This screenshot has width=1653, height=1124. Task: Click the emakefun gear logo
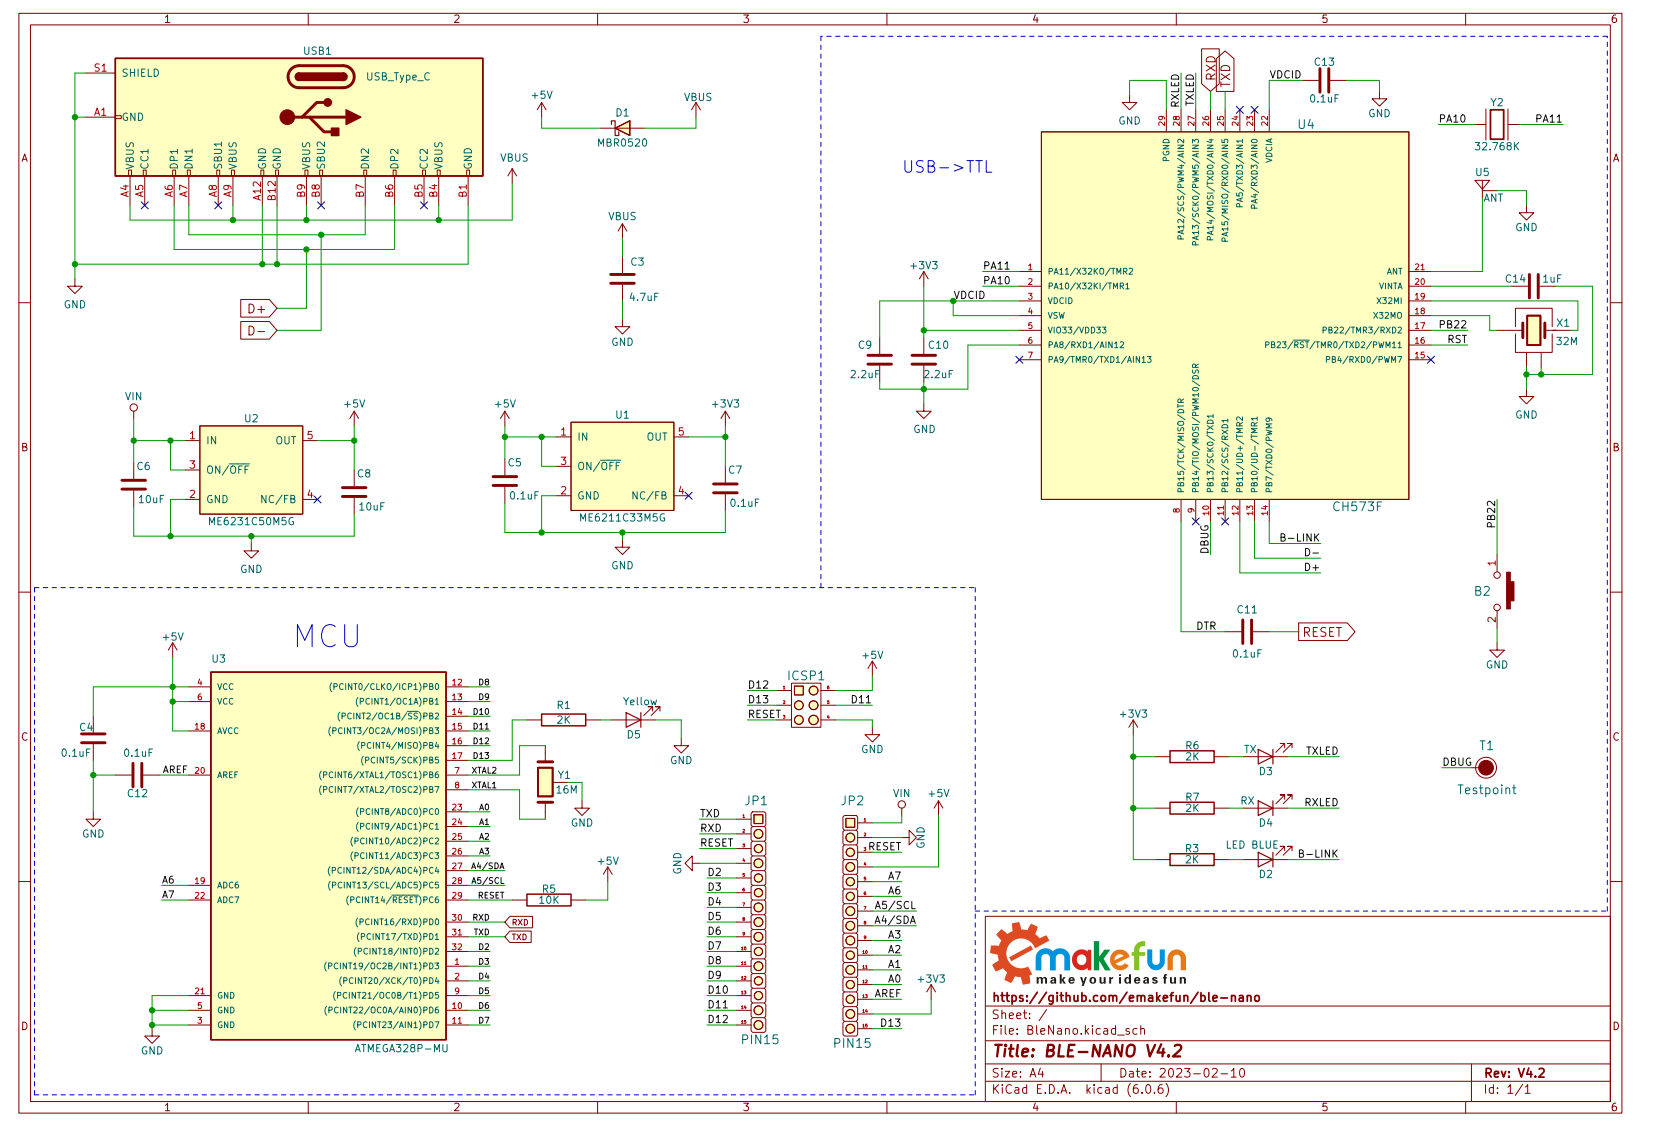click(1016, 953)
